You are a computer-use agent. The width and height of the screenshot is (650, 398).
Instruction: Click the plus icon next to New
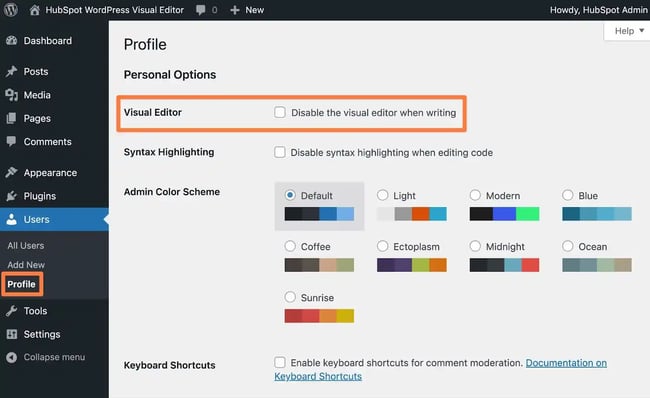(235, 10)
